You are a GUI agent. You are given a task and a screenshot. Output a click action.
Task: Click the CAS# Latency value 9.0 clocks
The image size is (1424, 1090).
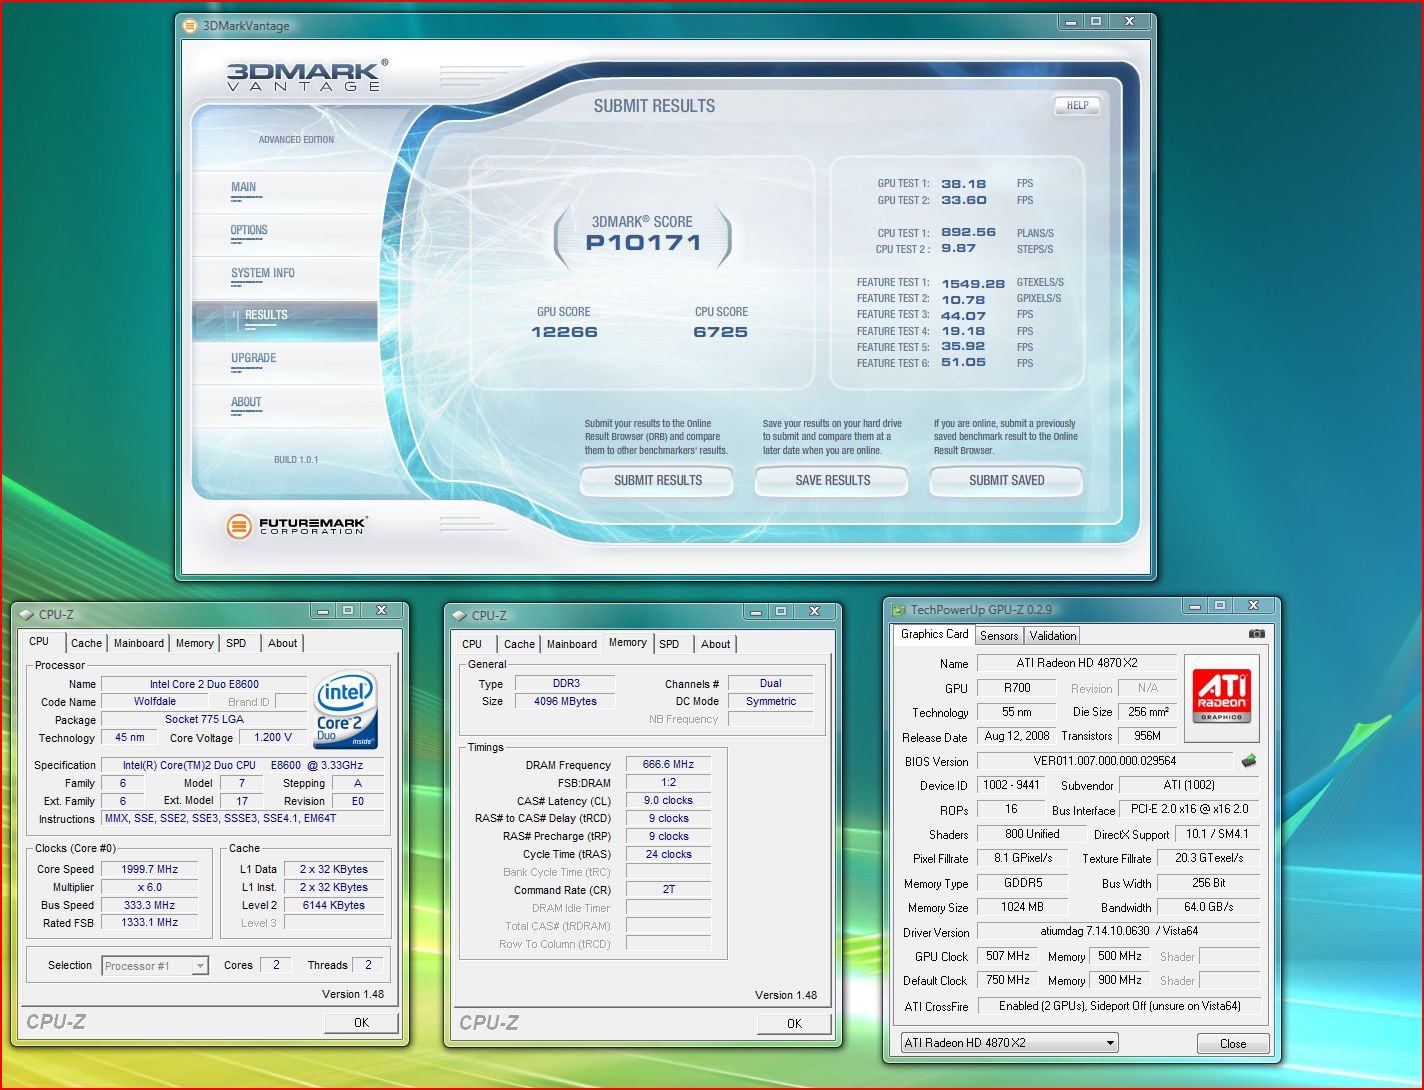click(668, 800)
